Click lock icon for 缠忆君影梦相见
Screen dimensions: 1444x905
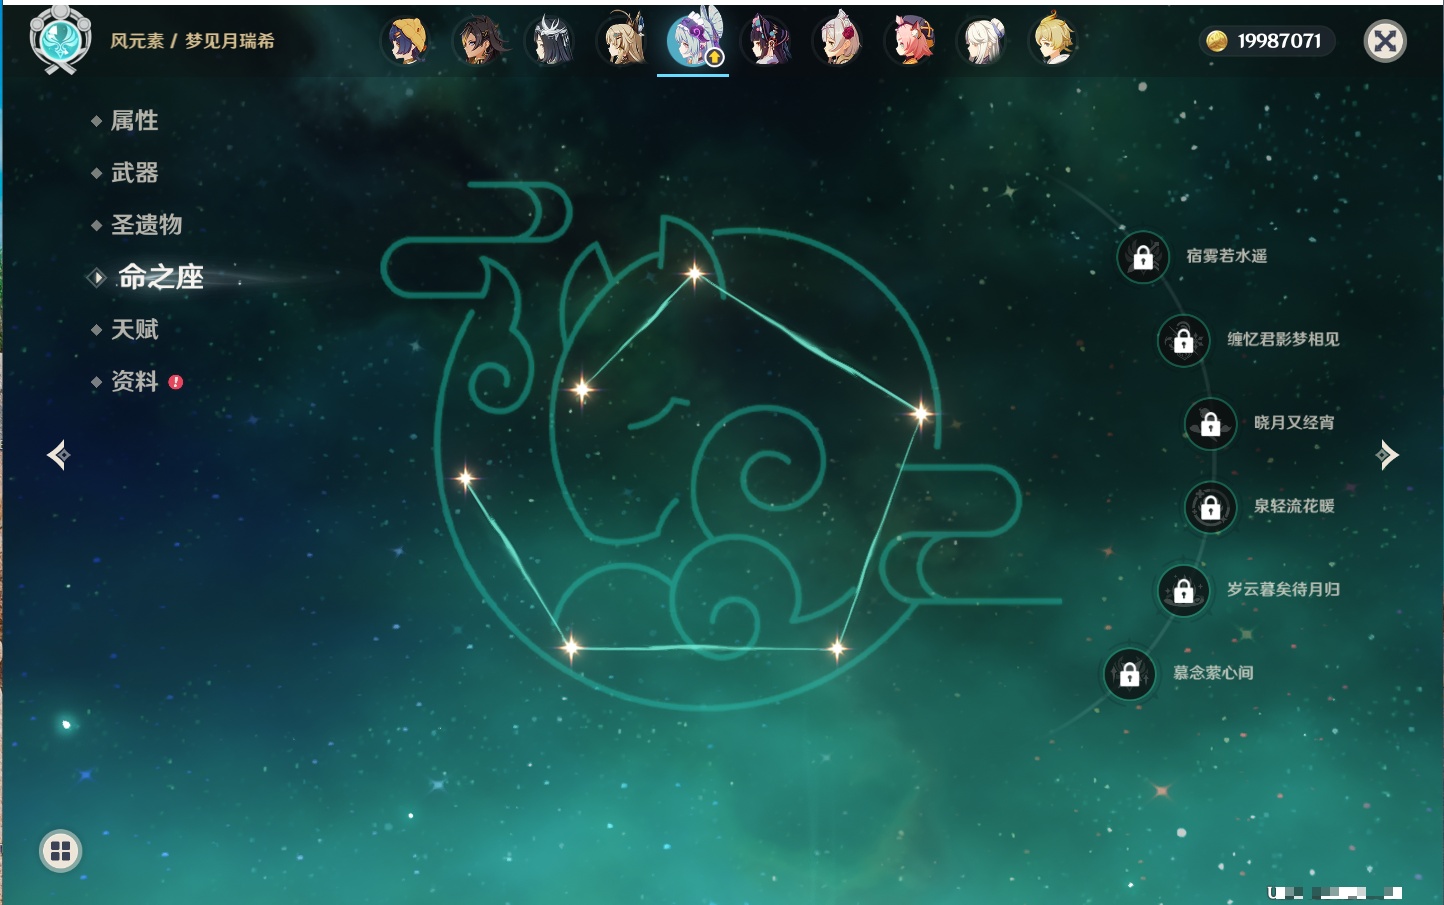[x=1184, y=340]
